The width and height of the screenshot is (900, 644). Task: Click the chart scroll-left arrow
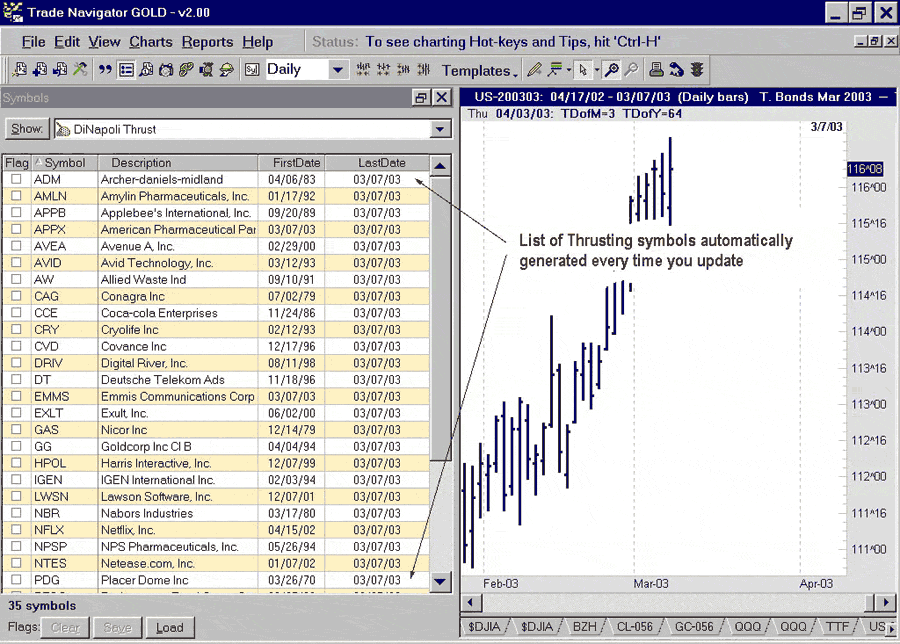(x=471, y=603)
